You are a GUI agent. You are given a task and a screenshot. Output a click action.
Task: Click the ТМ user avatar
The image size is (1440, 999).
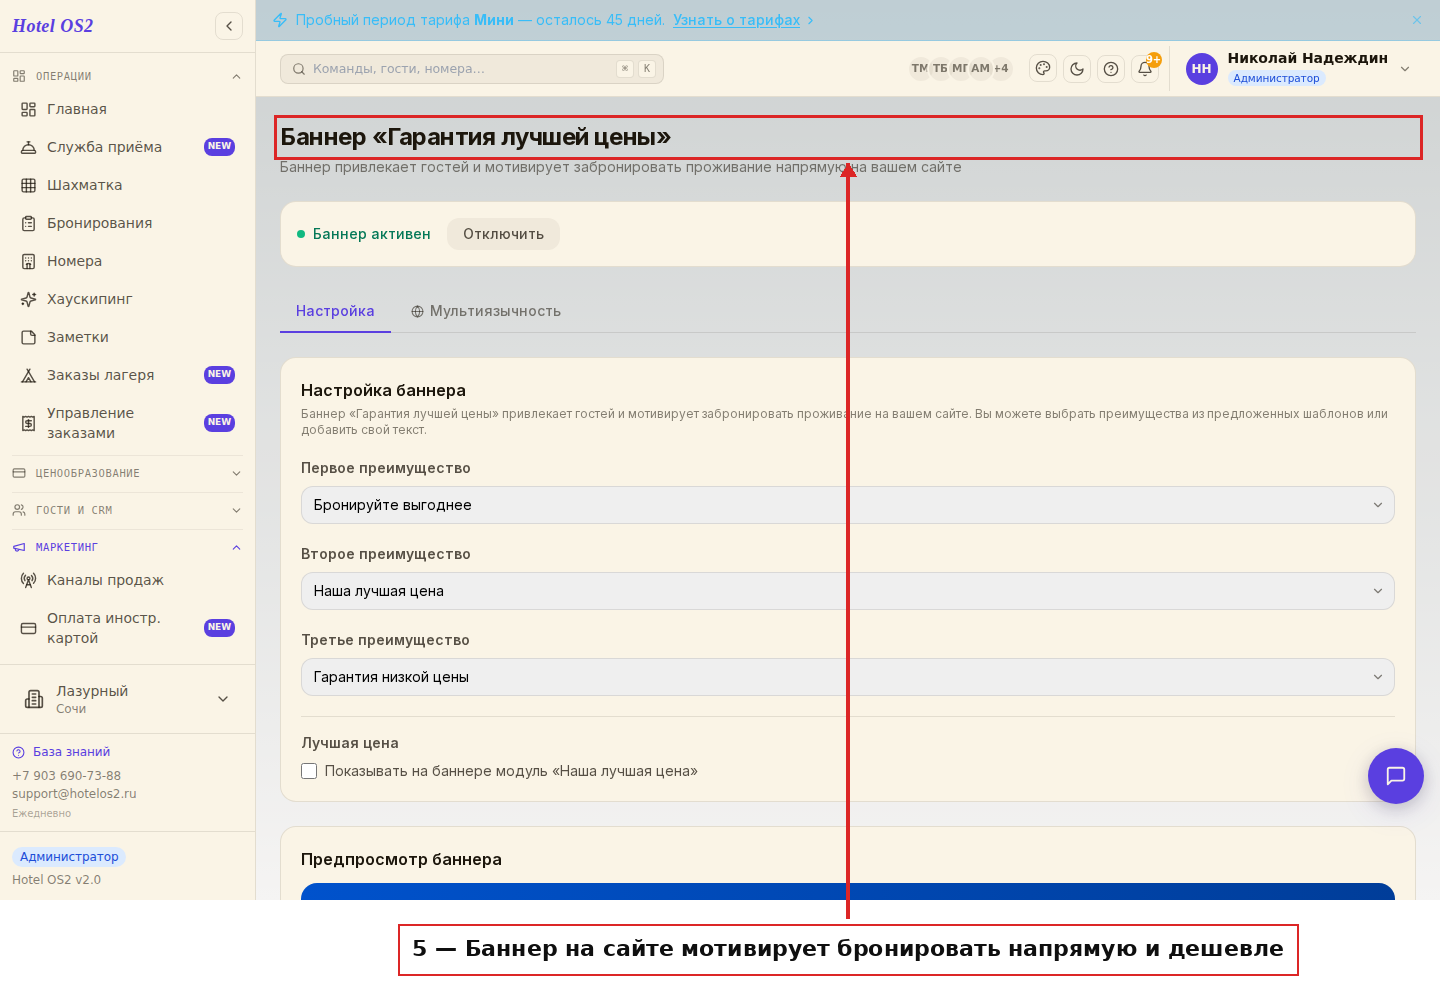(x=919, y=69)
